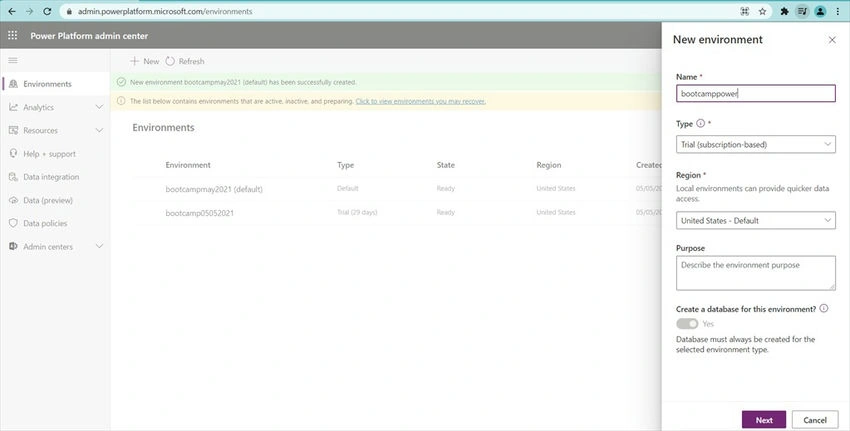850x431 pixels.
Task: Open the browser extensions puzzle icon
Action: [784, 11]
